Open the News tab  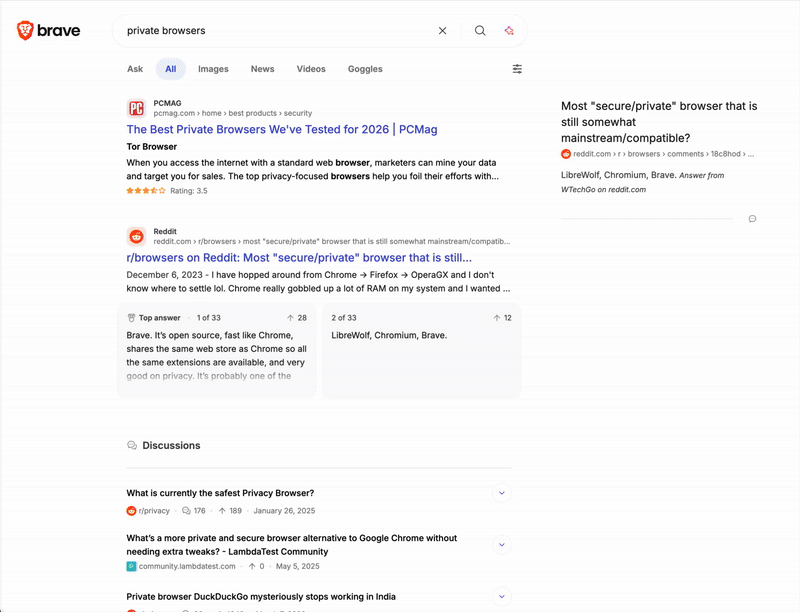point(262,69)
